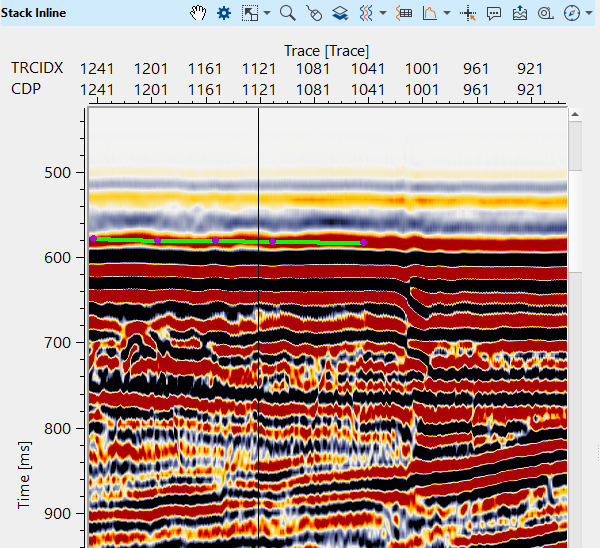Toggle the crosshair cursor tracking icon
Image resolution: width=600 pixels, height=548 pixels.
[x=467, y=13]
